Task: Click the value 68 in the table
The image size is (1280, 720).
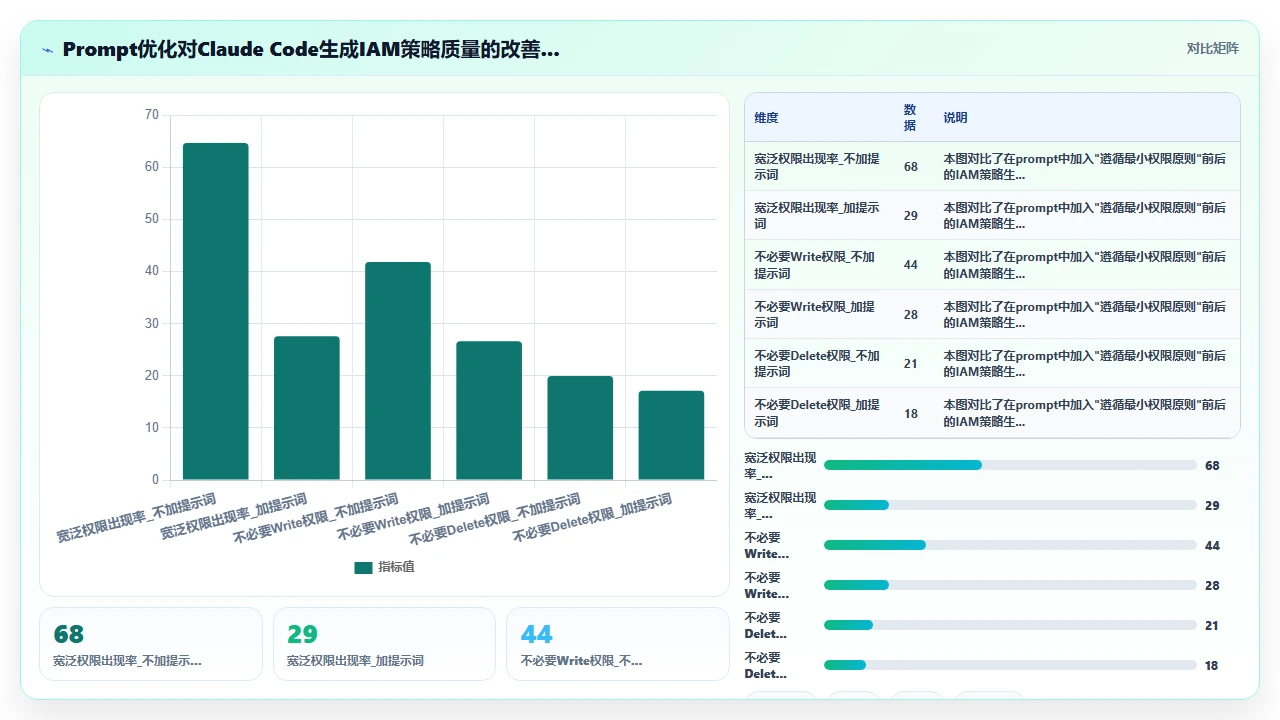Action: [x=911, y=167]
